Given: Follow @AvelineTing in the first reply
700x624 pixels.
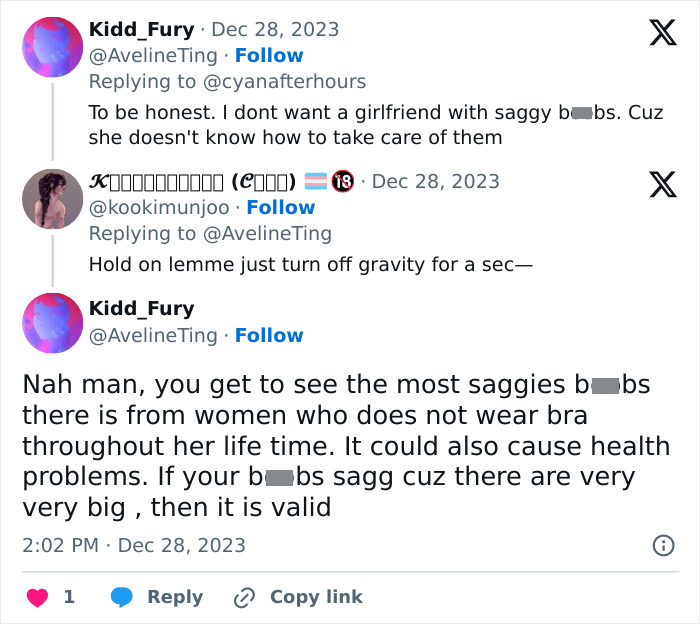Looking at the screenshot, I should pyautogui.click(x=269, y=56).
